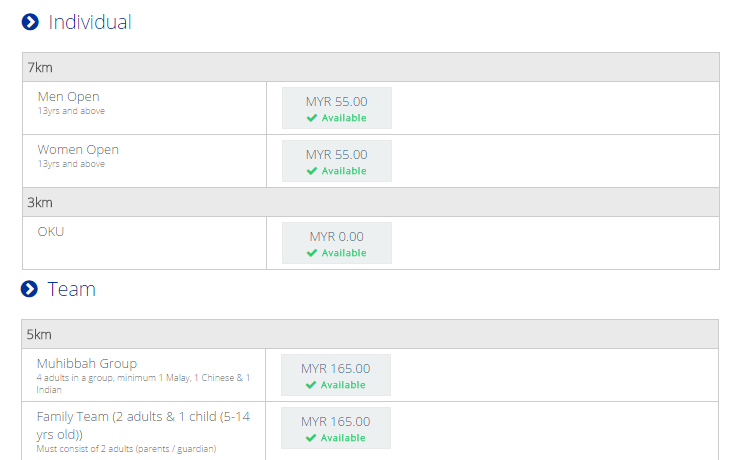Select the Women Open MYR 55.00 option
733x460 pixels.
(x=337, y=161)
